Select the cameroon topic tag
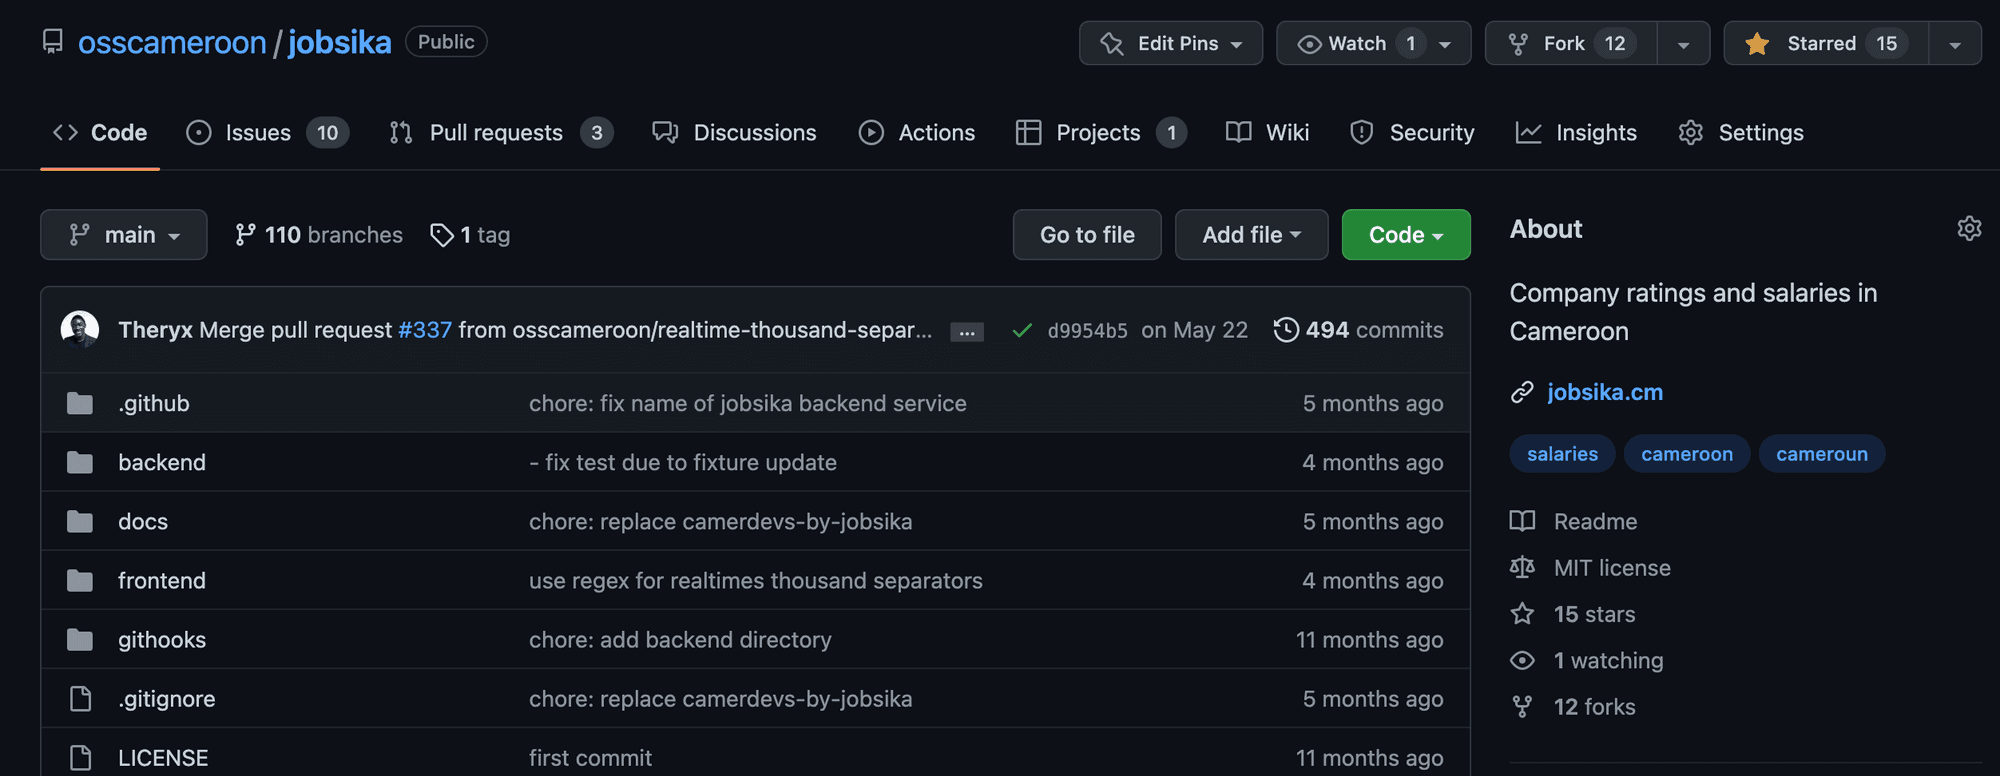This screenshot has width=2000, height=776. [1687, 454]
